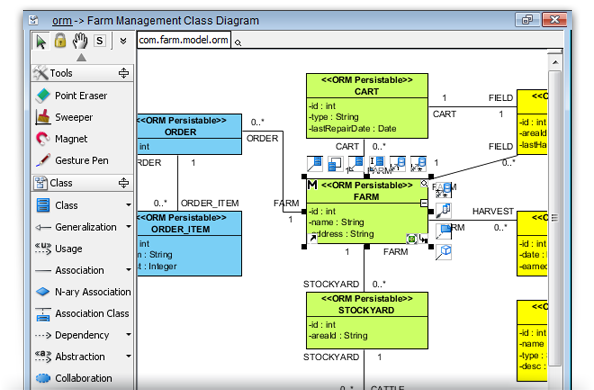Select the Association Class tool
The image size is (594, 390).
tap(82, 313)
